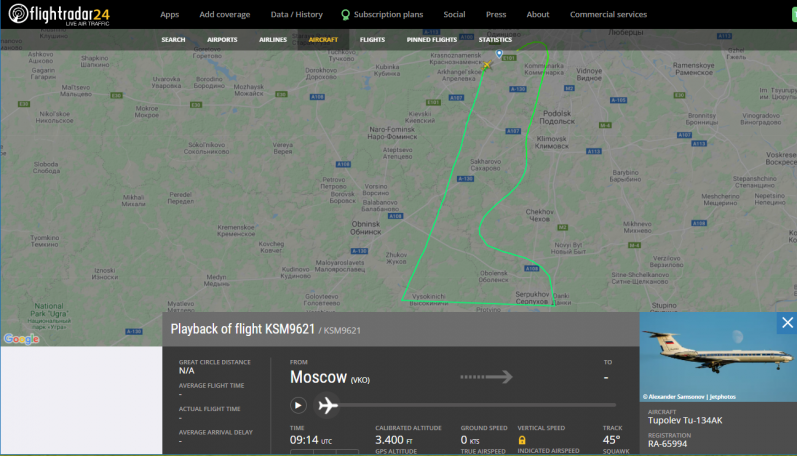Open the About page
This screenshot has width=797, height=456.
tap(538, 15)
